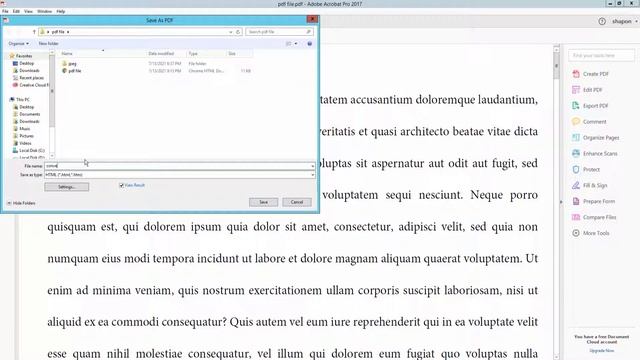Open the Export PDF tool

point(590,106)
